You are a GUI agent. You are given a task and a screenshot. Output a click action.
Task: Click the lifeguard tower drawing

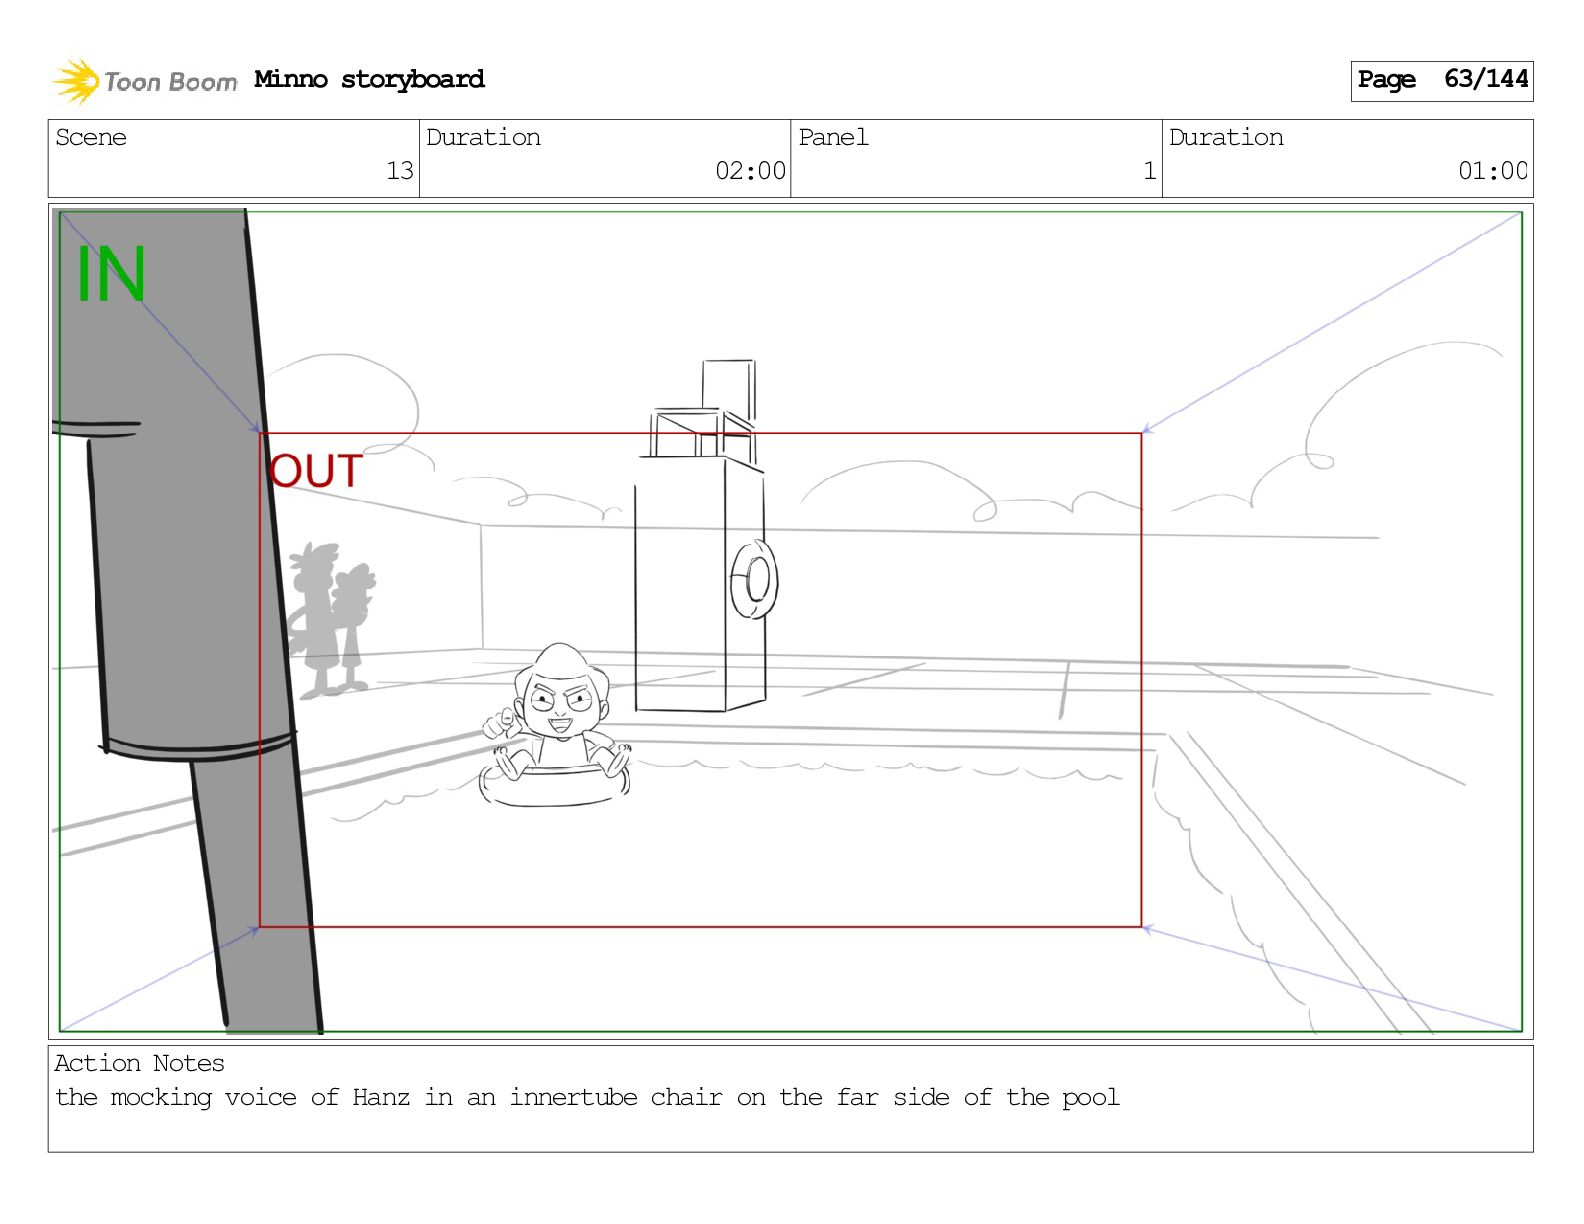(700, 537)
